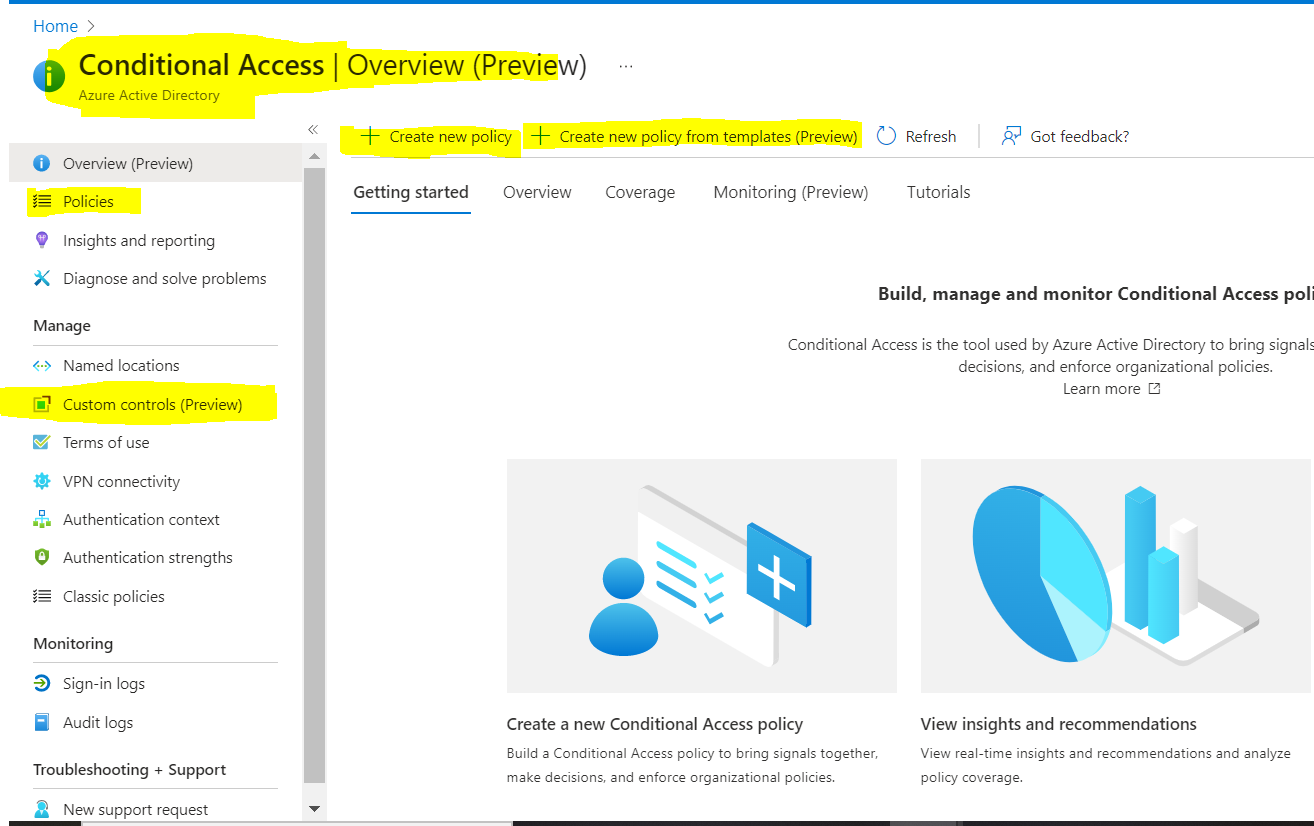Screen dimensions: 1314x826
Task: Click the Home breadcrumb link
Action: (55, 26)
